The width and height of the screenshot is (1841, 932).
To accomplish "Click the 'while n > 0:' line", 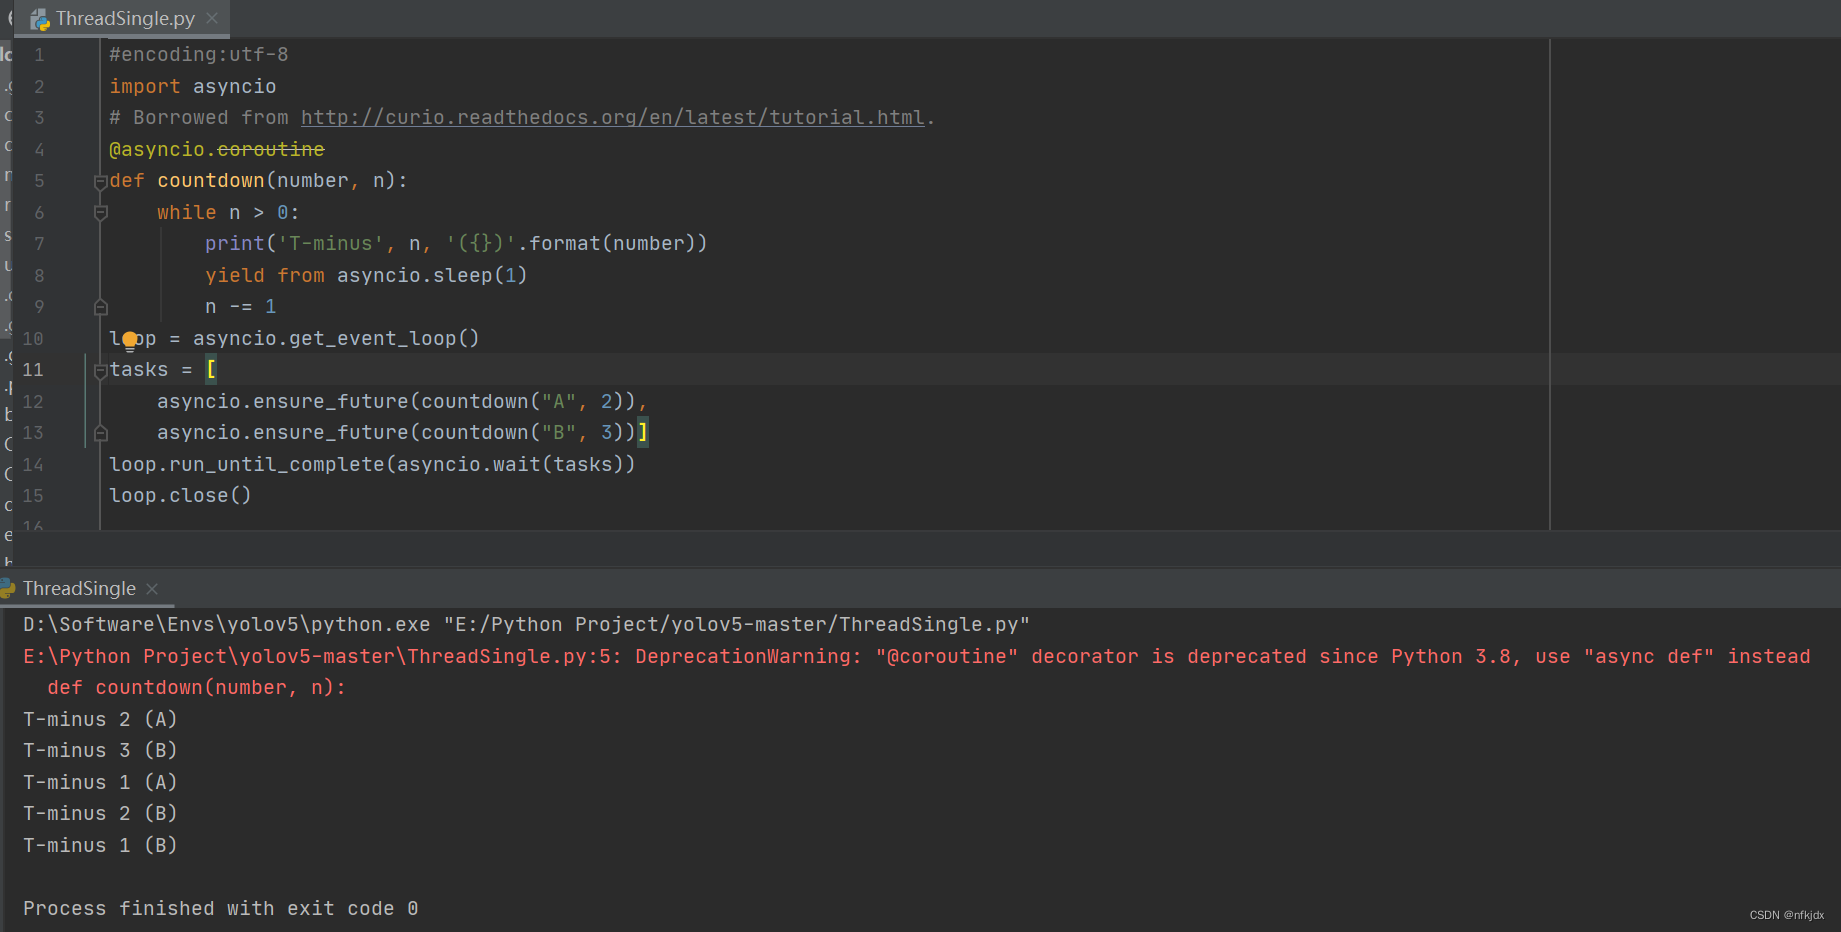I will 228,213.
